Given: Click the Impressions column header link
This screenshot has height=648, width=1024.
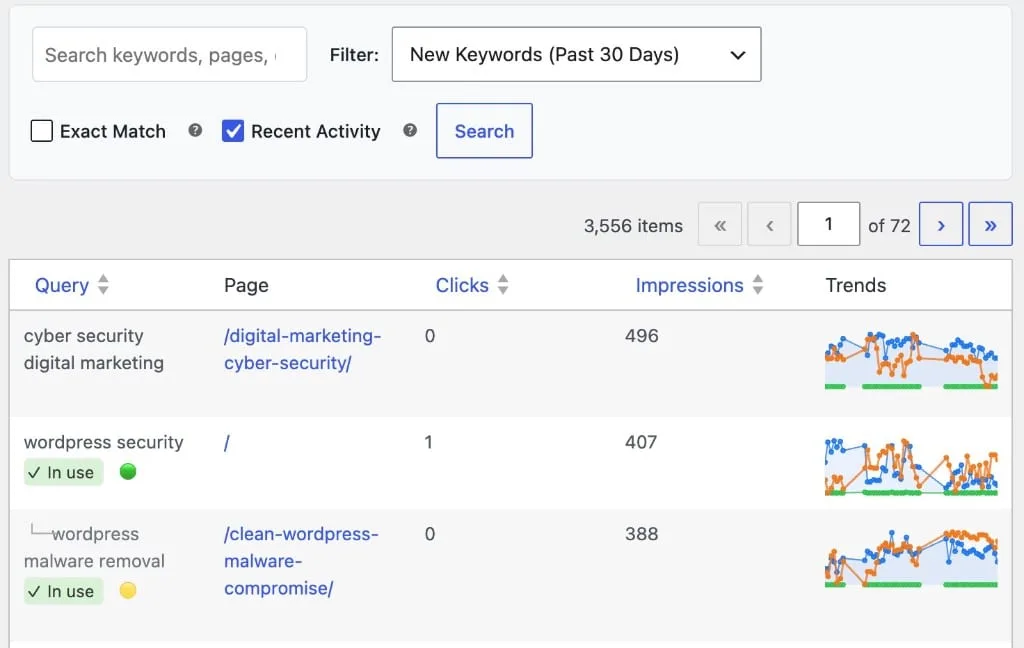Looking at the screenshot, I should click(689, 285).
